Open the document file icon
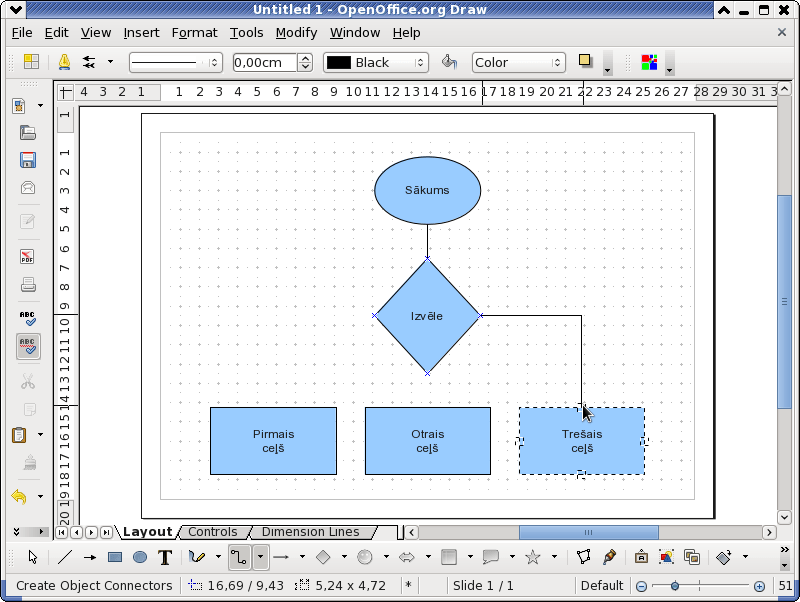 (28, 133)
